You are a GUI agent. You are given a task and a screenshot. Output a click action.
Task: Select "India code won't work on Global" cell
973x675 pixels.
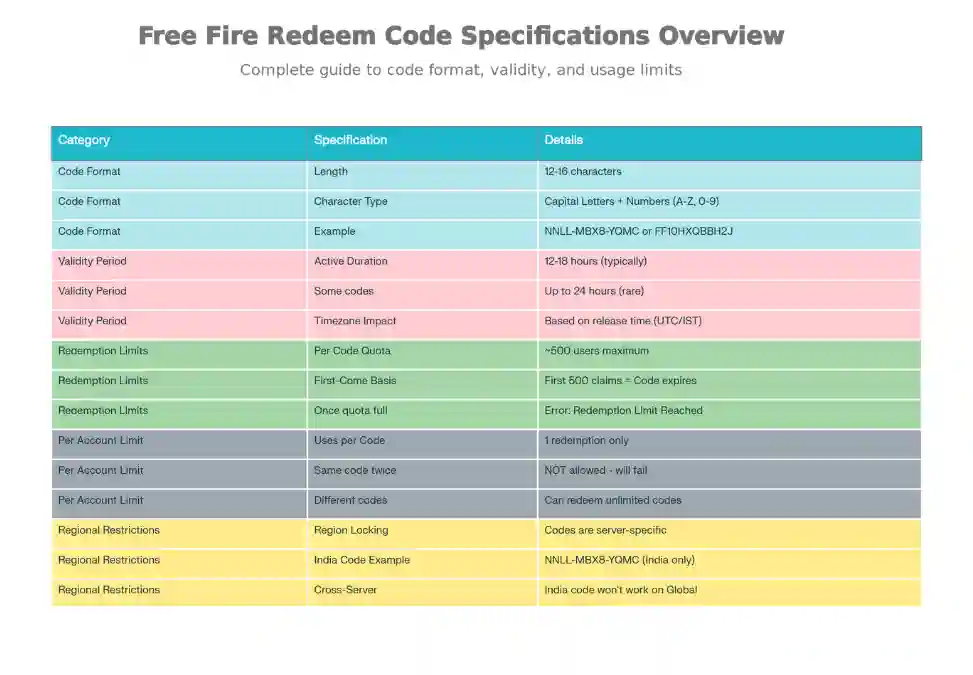[620, 591]
